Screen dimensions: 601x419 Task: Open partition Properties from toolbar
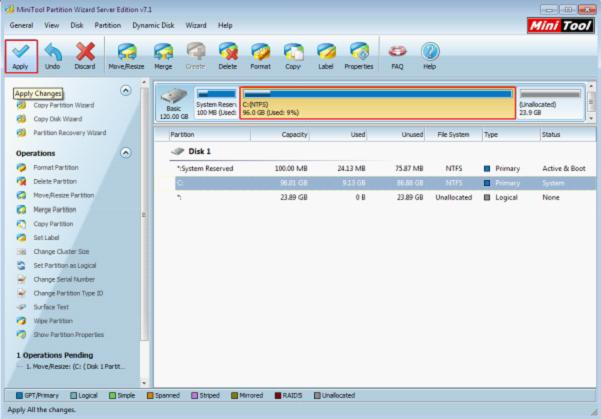coord(359,56)
